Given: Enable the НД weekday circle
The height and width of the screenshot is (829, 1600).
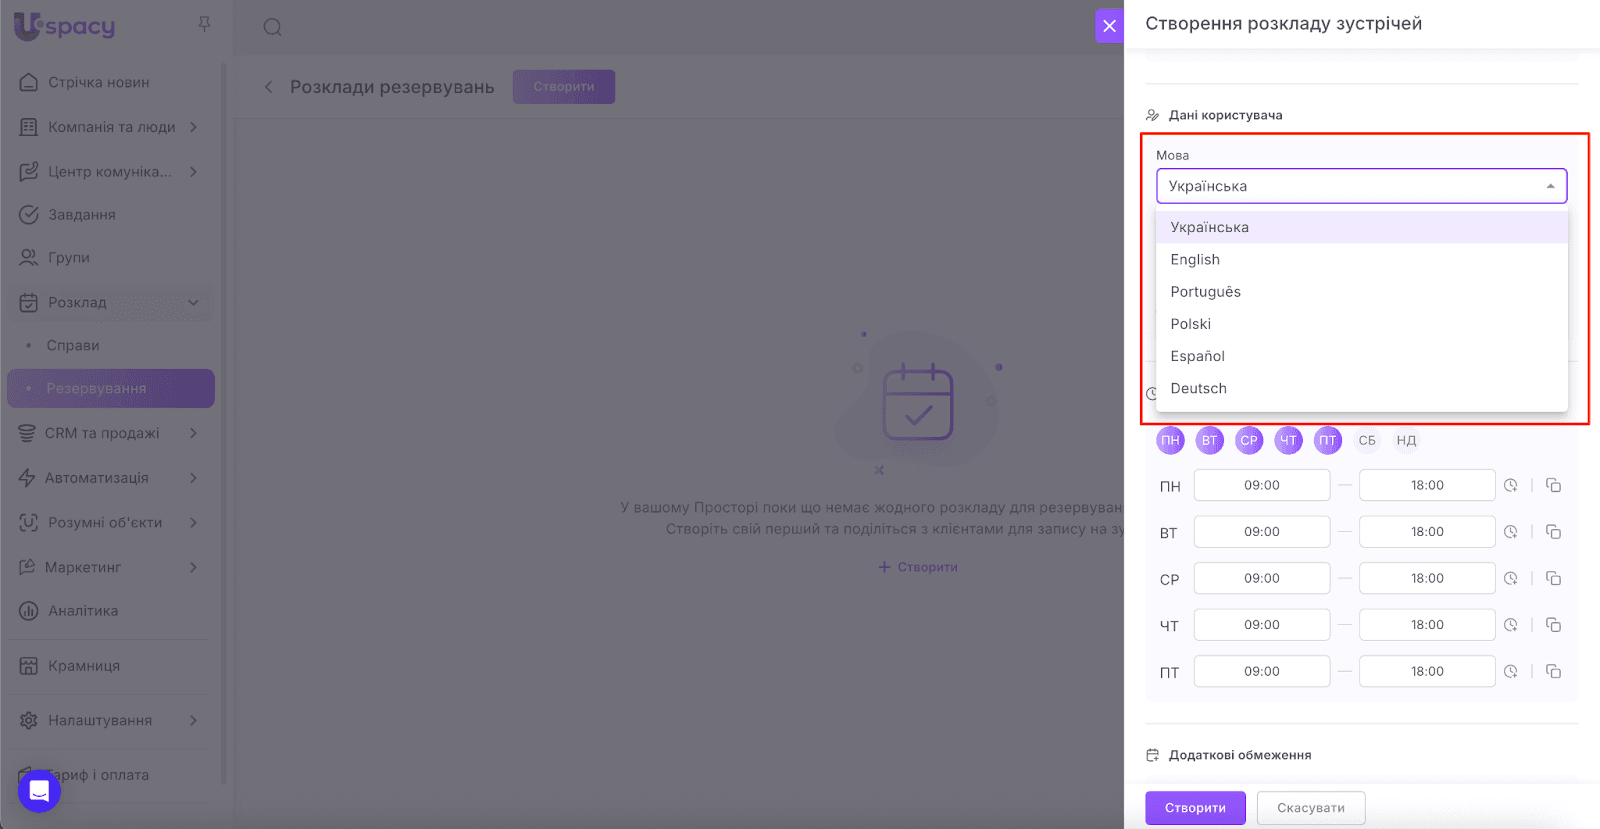Looking at the screenshot, I should [1406, 440].
